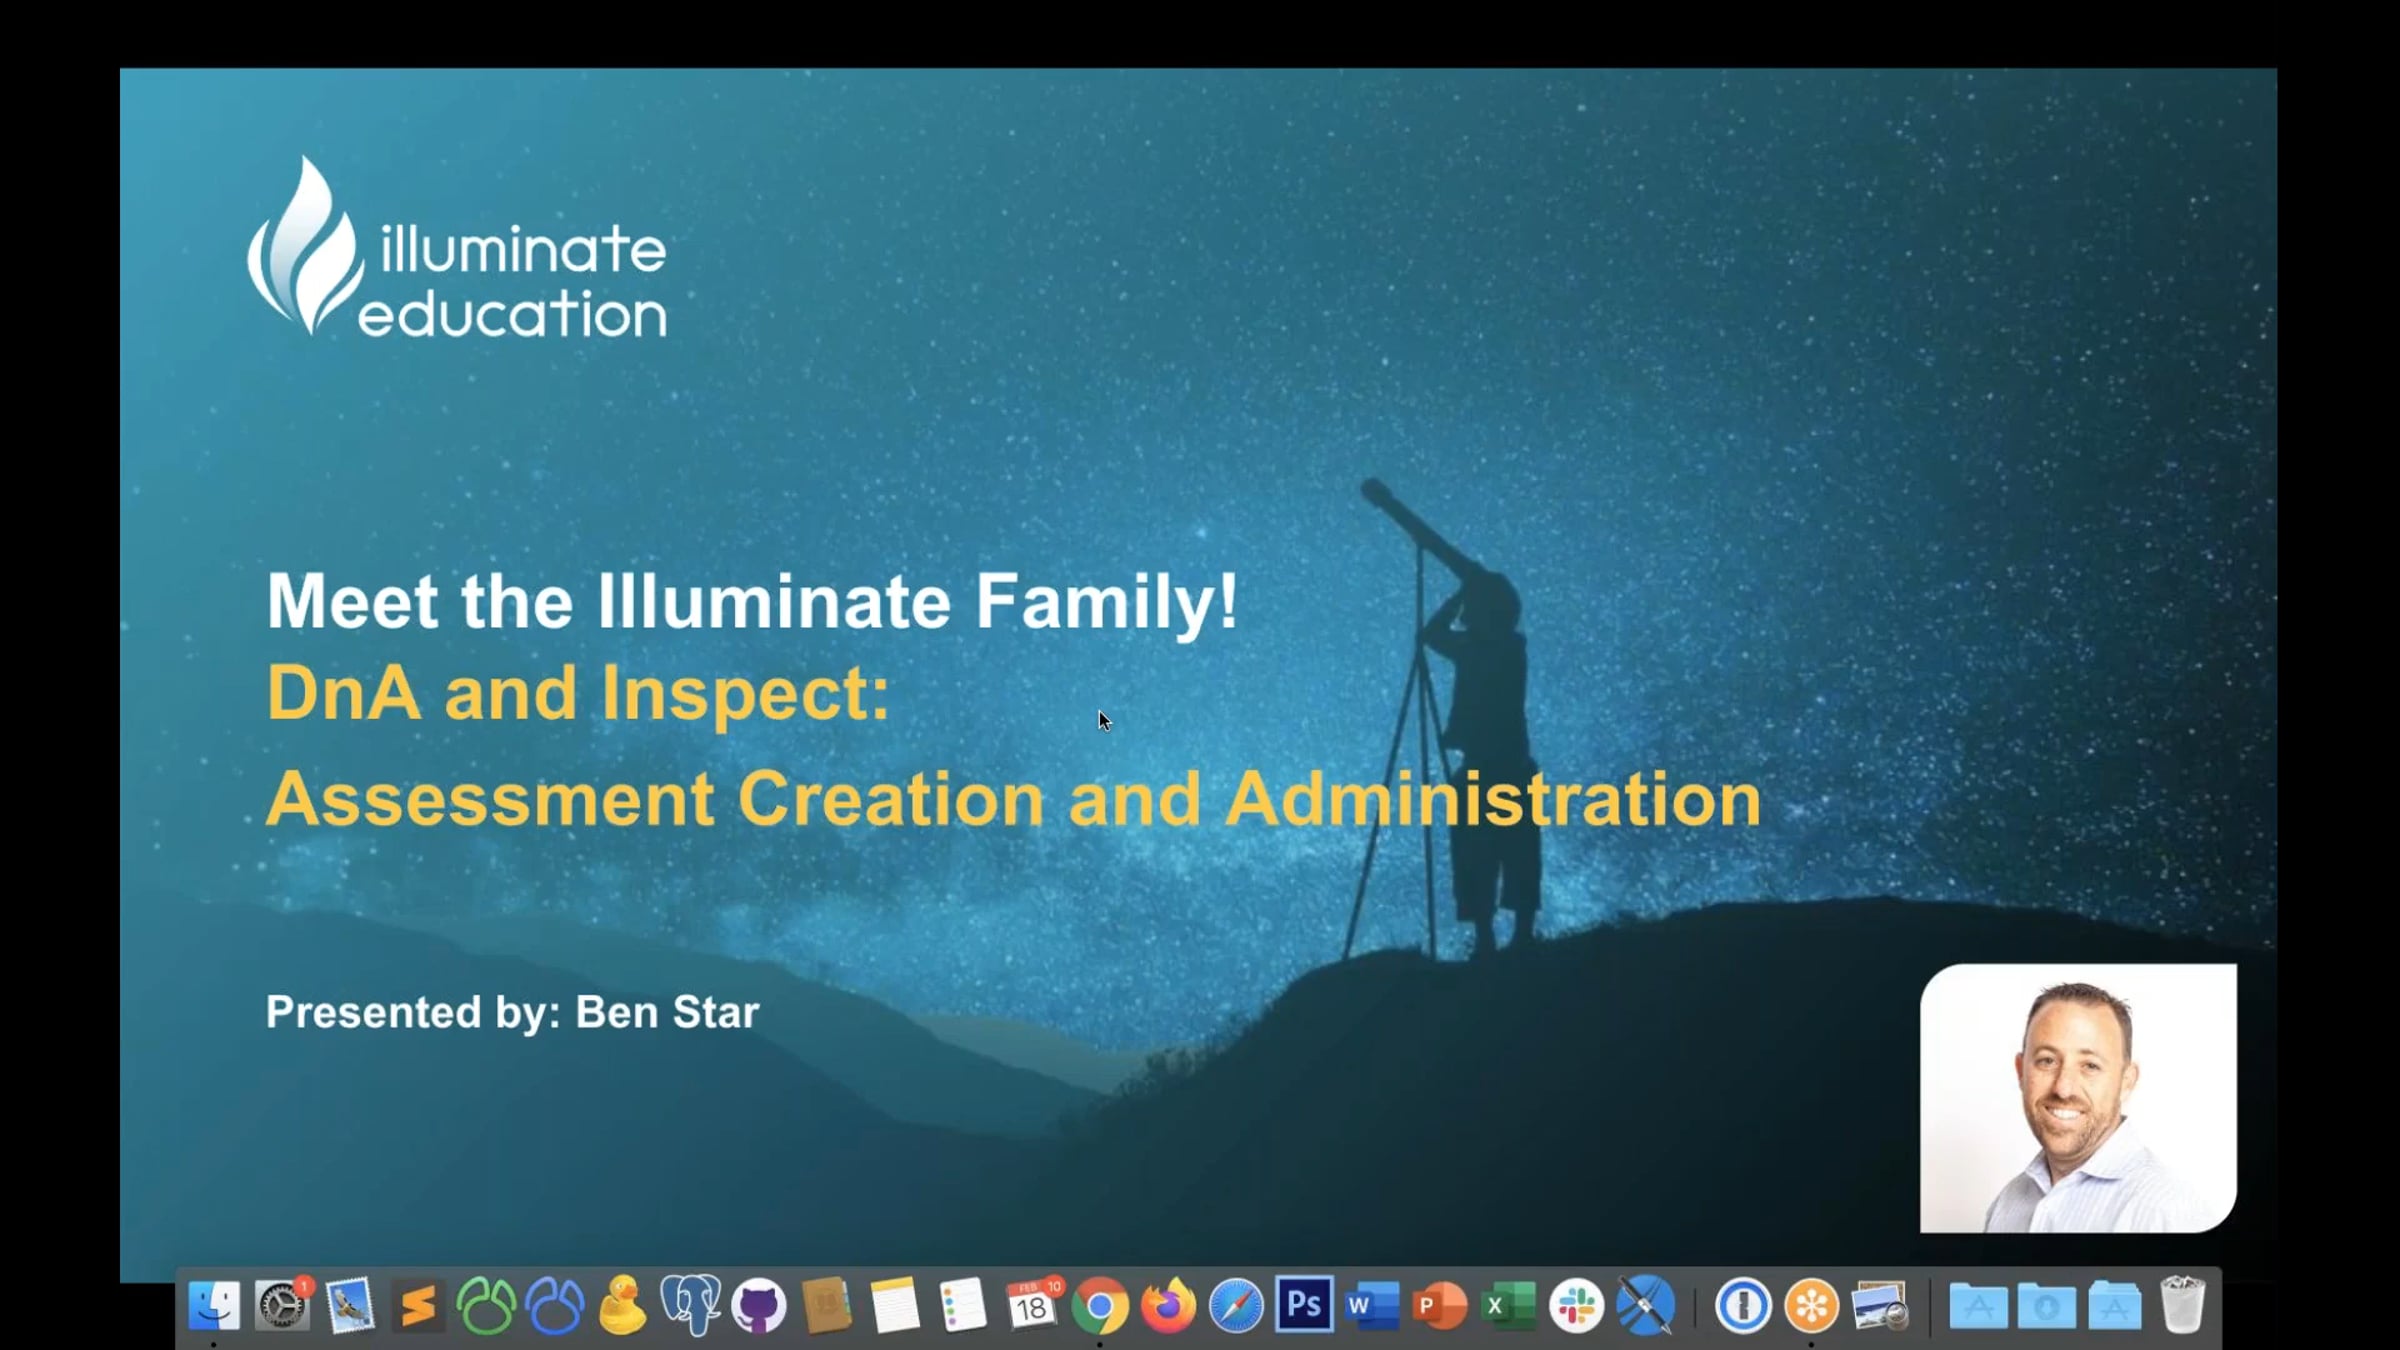Open Safari compass icon in dock
2400x1350 pixels.
(1236, 1305)
